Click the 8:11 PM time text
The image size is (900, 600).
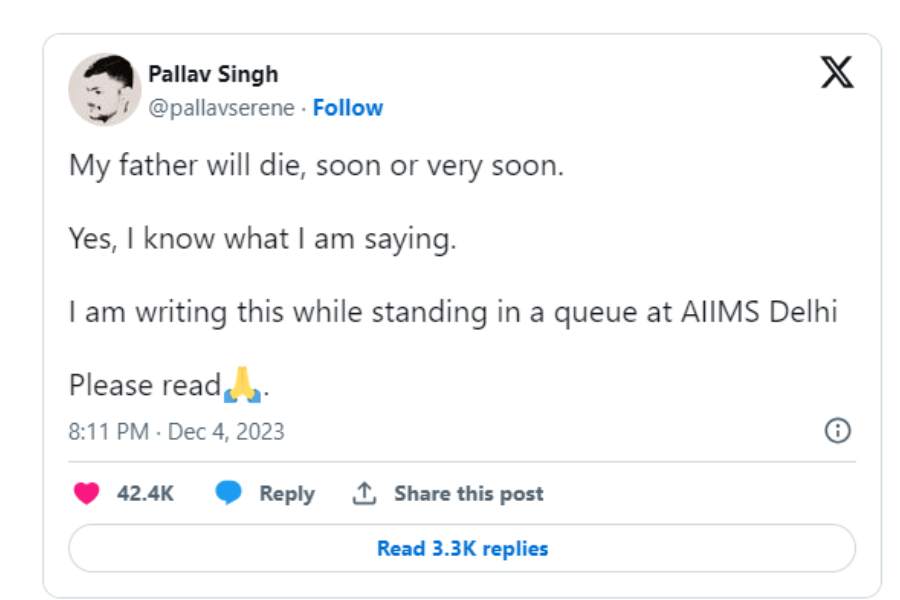pyautogui.click(x=109, y=432)
